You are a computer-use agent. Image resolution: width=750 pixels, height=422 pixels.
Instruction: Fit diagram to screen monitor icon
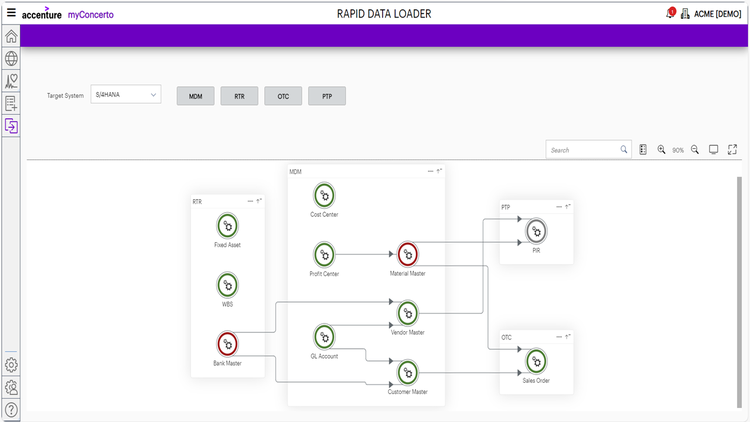[713, 150]
